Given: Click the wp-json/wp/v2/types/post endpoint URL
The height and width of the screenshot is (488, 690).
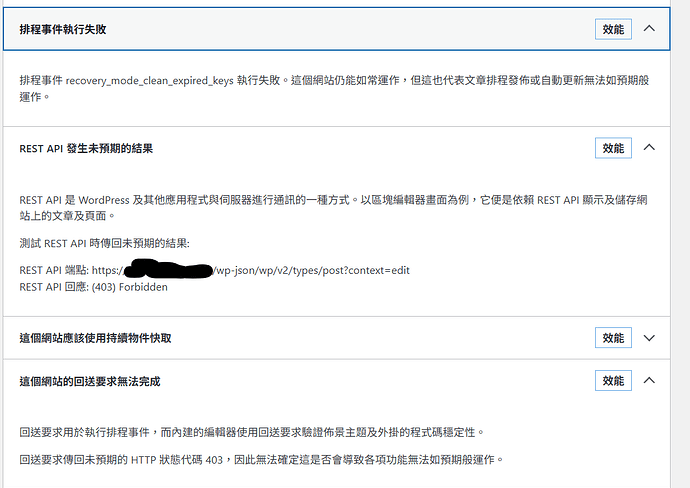Looking at the screenshot, I should point(312,271).
